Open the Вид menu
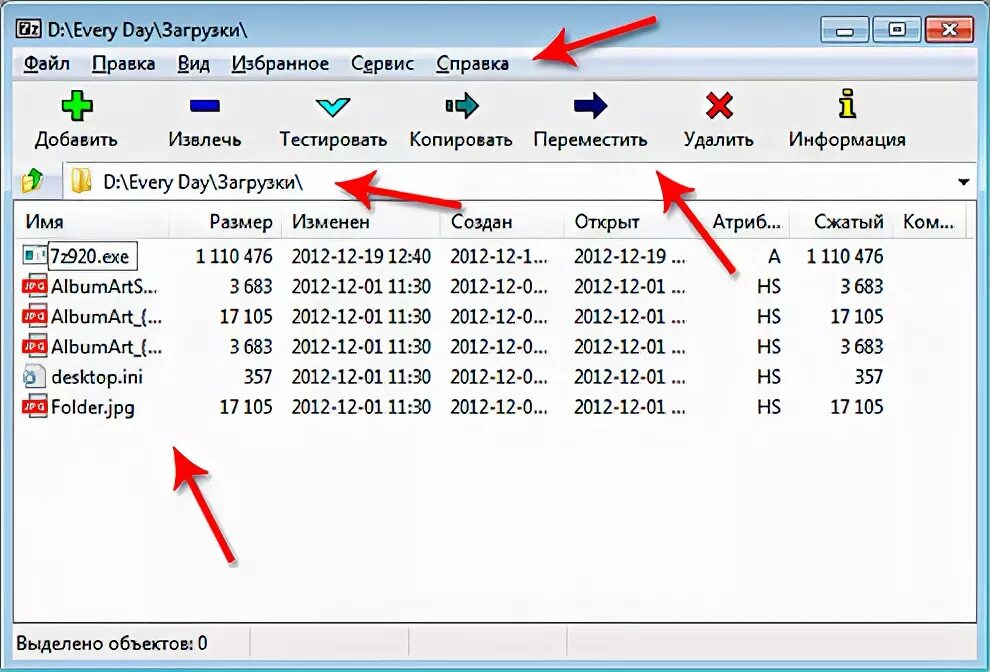This screenshot has height=672, width=990. click(193, 64)
